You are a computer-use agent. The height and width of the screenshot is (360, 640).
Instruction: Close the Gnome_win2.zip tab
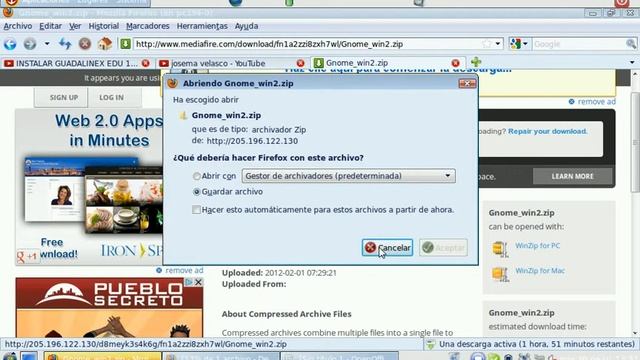coord(456,63)
